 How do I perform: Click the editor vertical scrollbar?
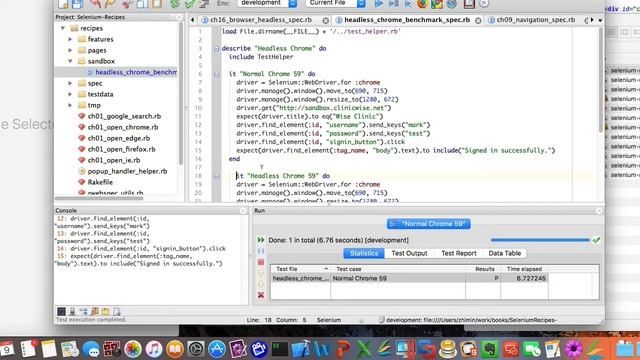(601, 80)
